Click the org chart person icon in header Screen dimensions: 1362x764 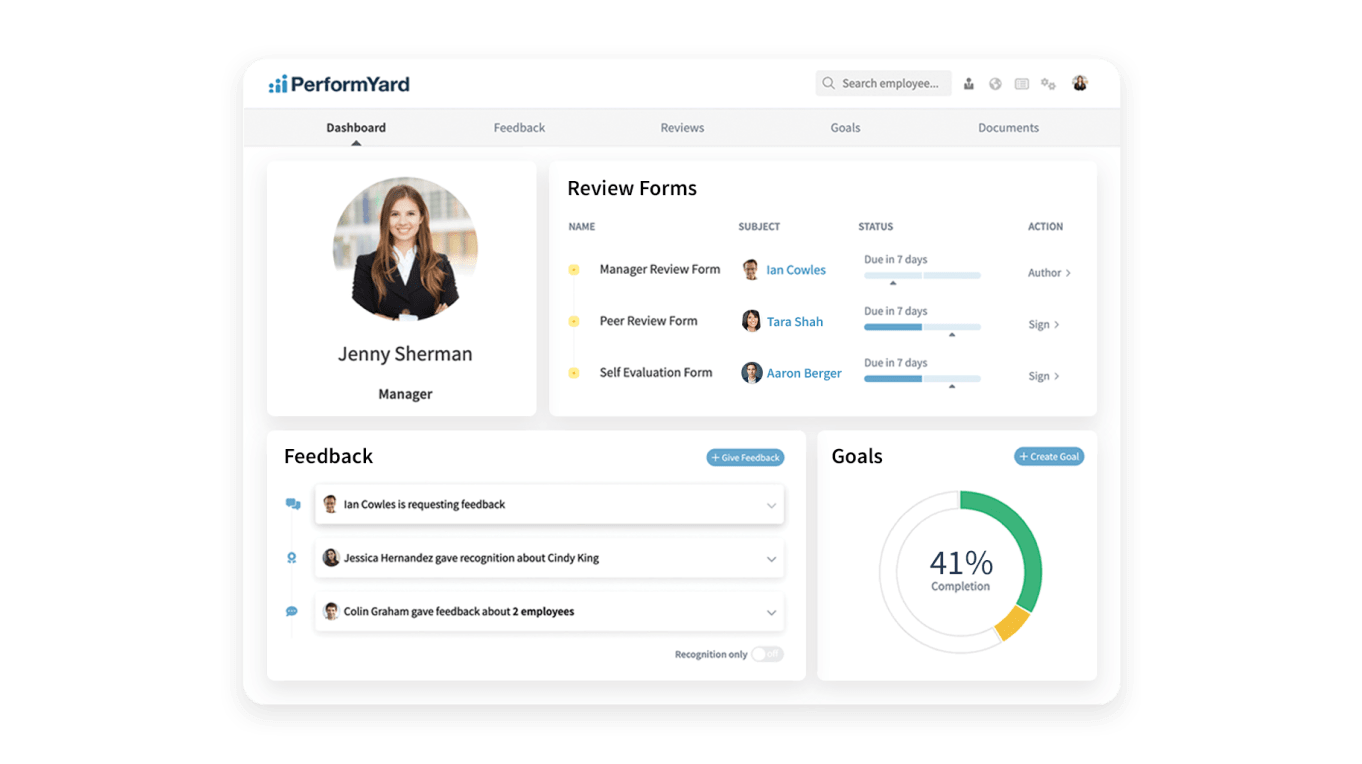tap(968, 84)
